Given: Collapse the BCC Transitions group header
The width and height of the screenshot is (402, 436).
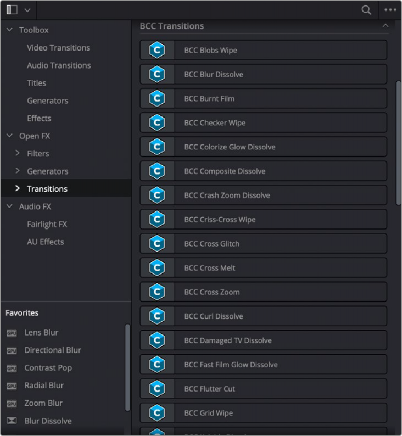Looking at the screenshot, I should [385, 26].
